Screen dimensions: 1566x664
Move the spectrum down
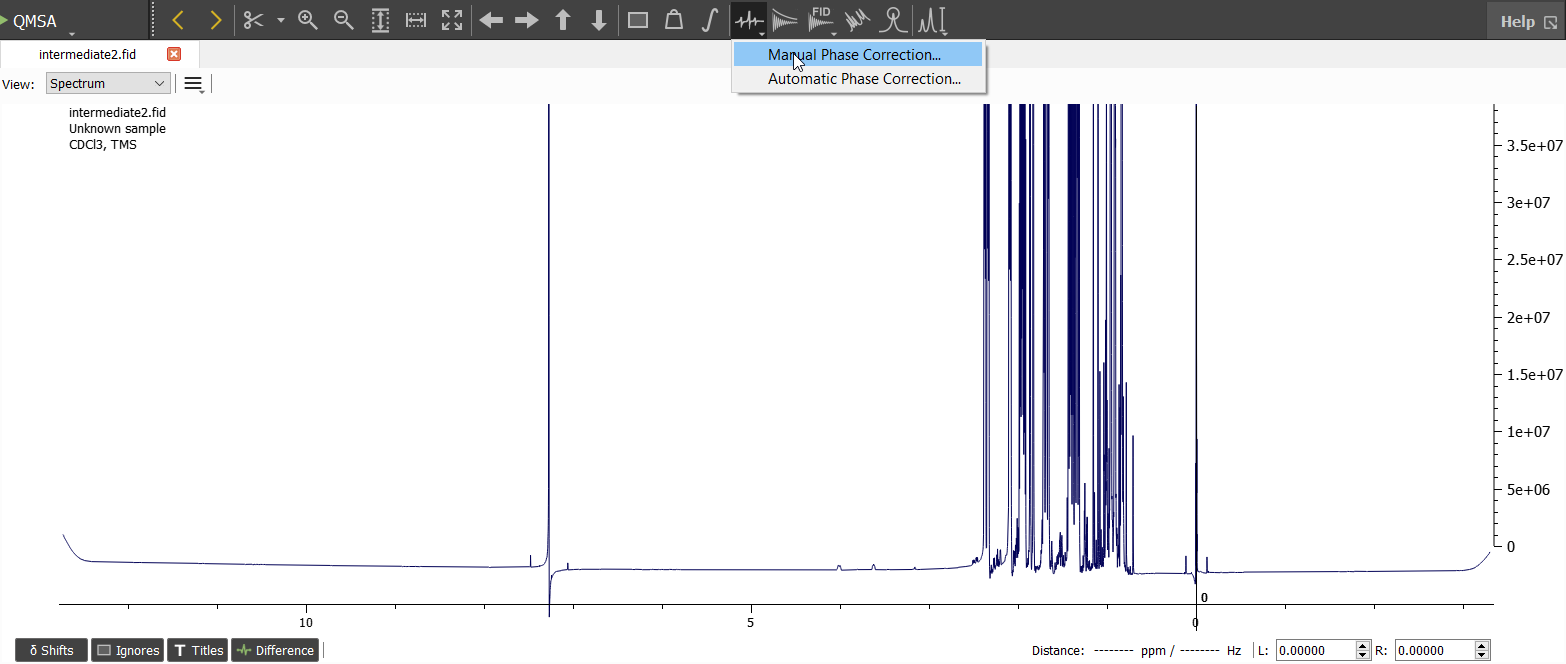point(599,20)
